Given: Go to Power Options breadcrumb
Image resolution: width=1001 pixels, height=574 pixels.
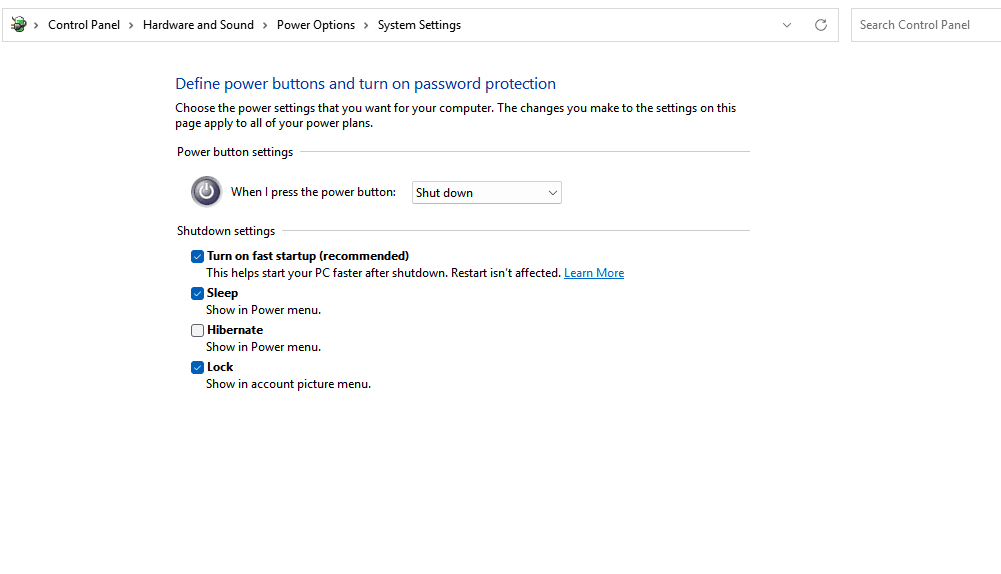Looking at the screenshot, I should [315, 25].
